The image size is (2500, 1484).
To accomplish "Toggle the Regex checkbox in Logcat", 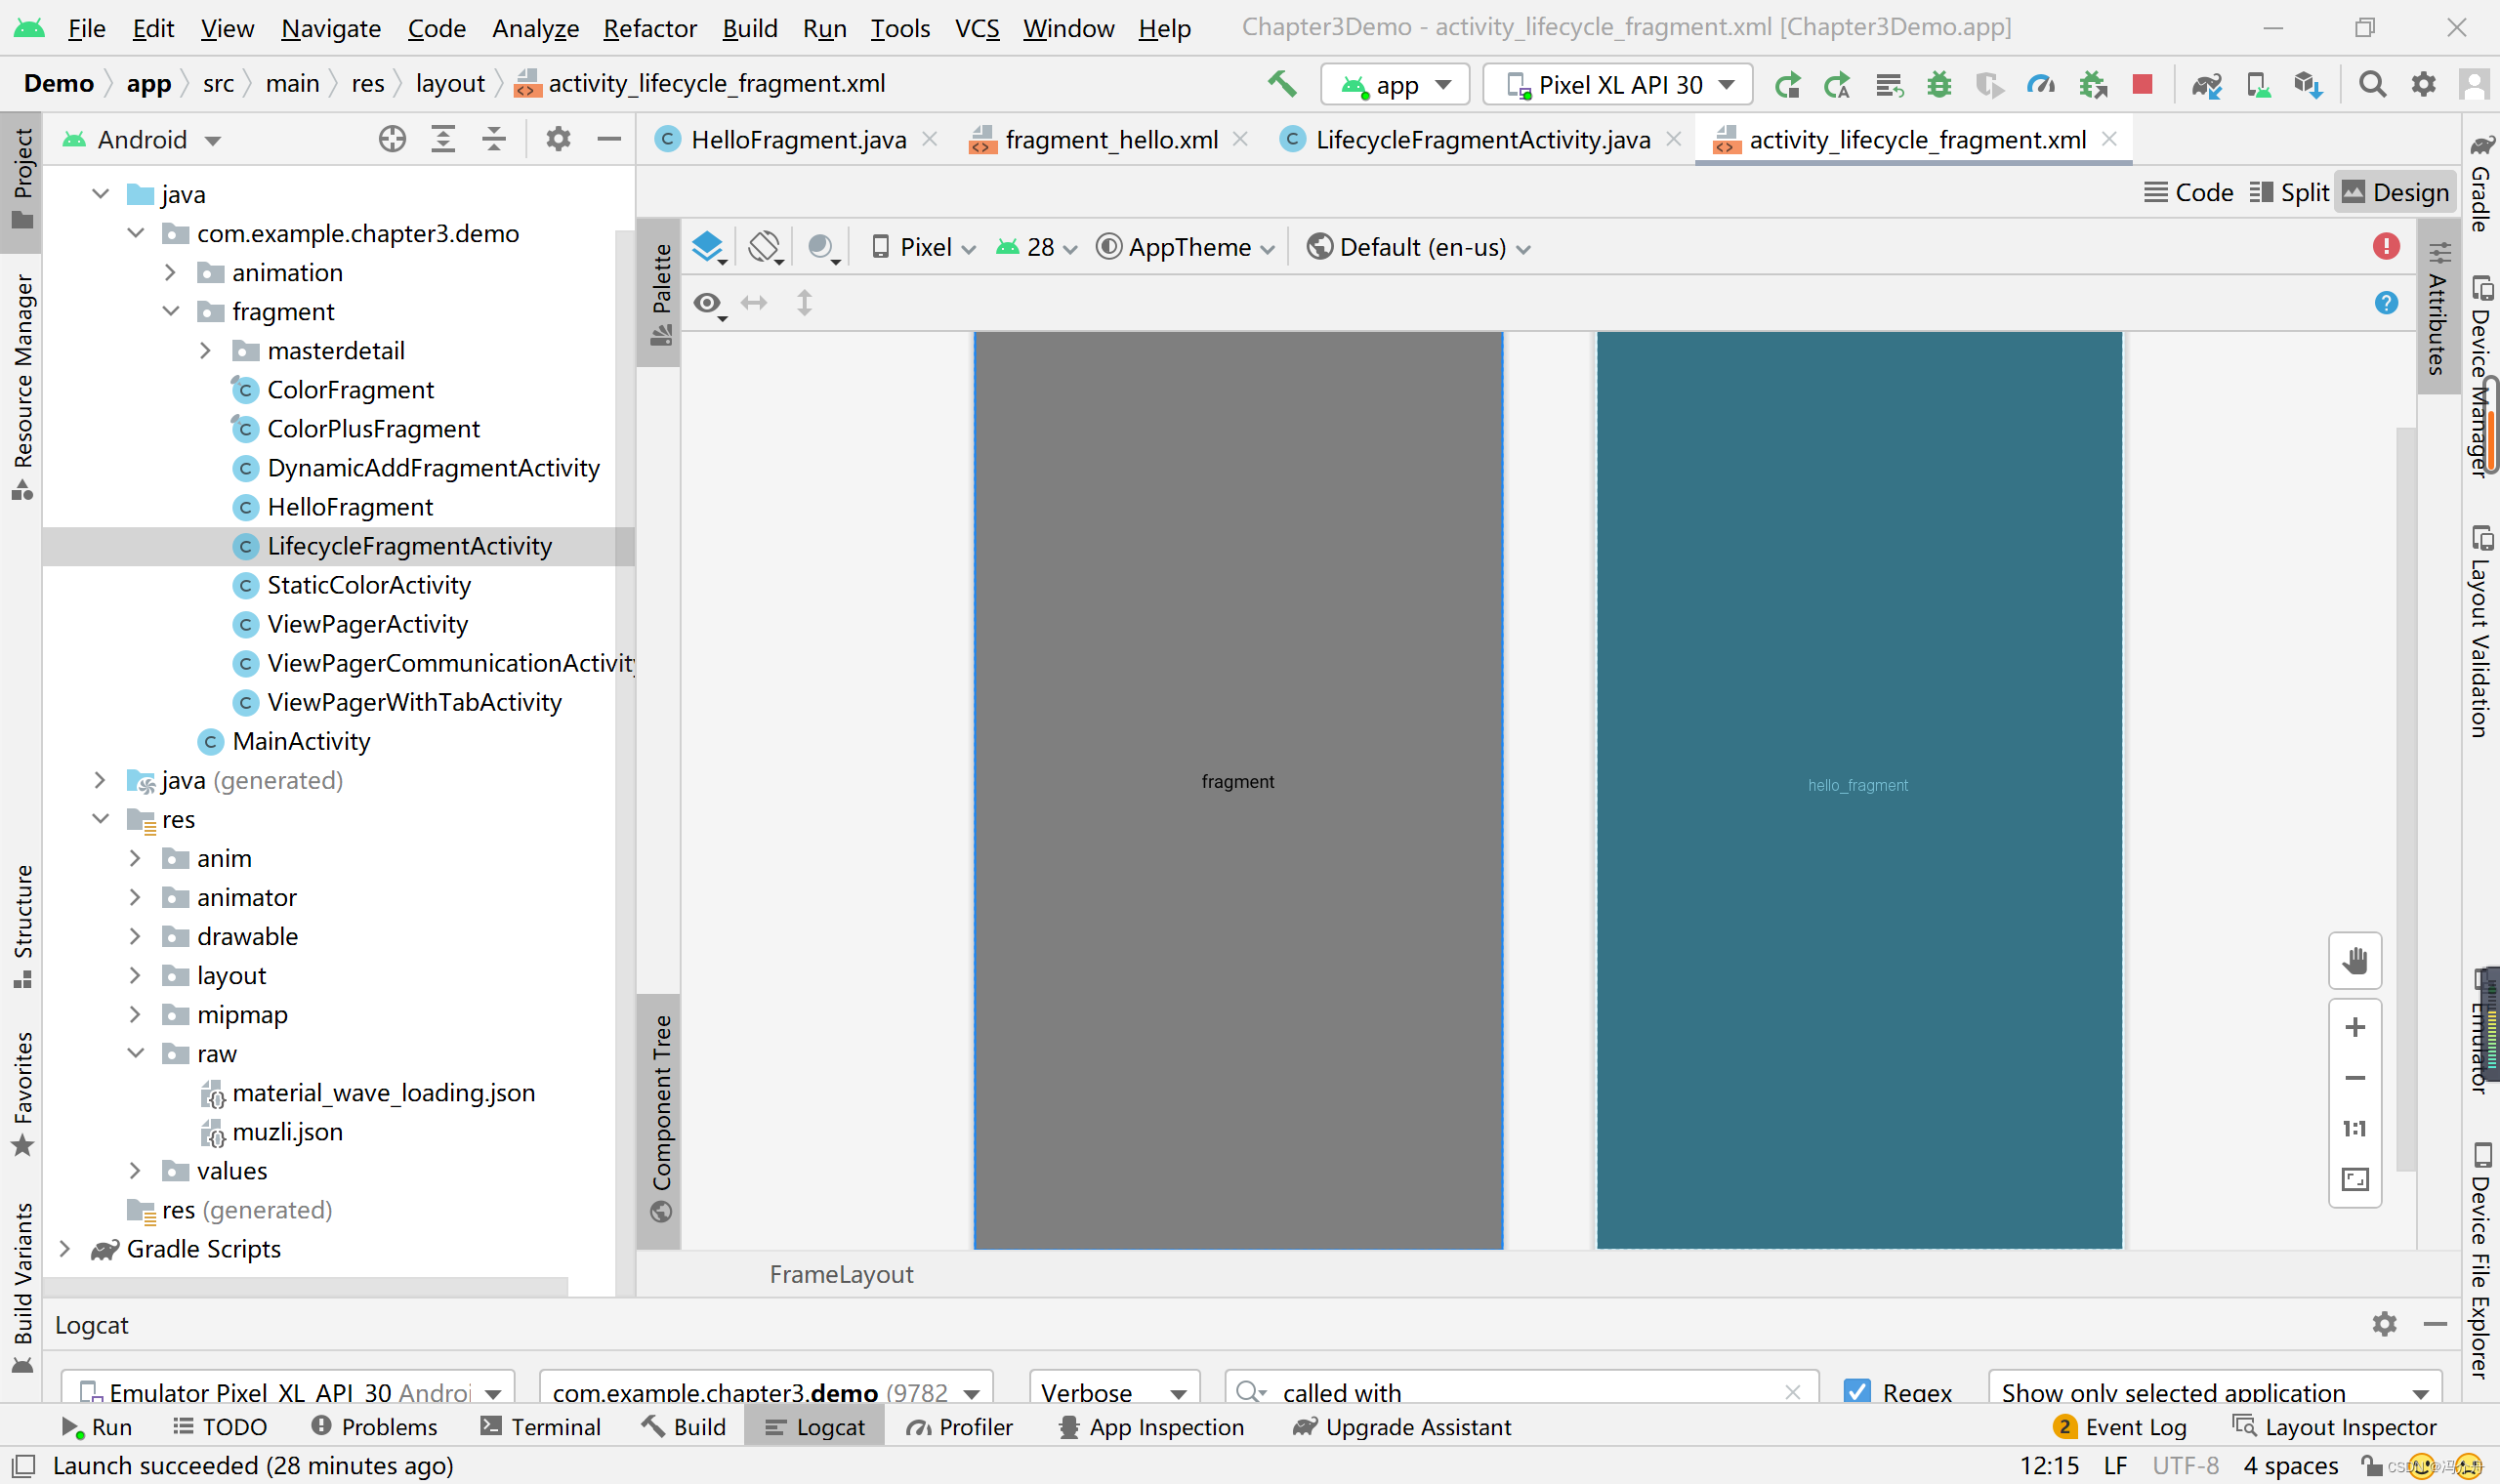I will click(x=1857, y=1391).
